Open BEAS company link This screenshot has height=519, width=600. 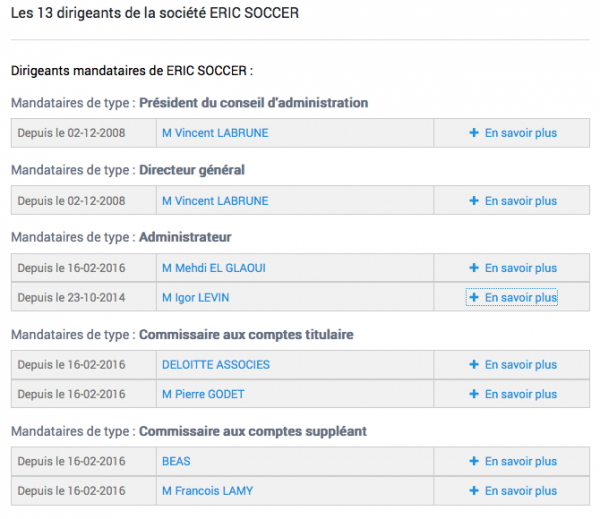coord(176,461)
